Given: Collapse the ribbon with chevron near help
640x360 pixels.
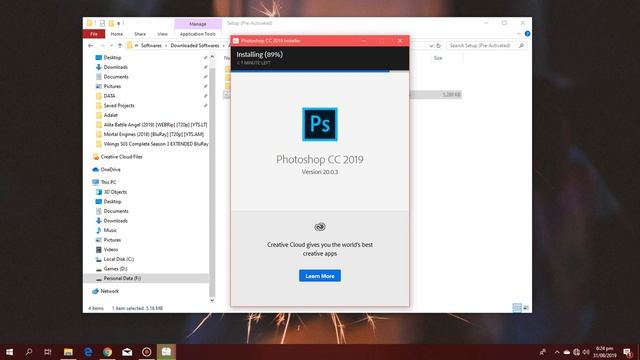Looking at the screenshot, I should 519,34.
